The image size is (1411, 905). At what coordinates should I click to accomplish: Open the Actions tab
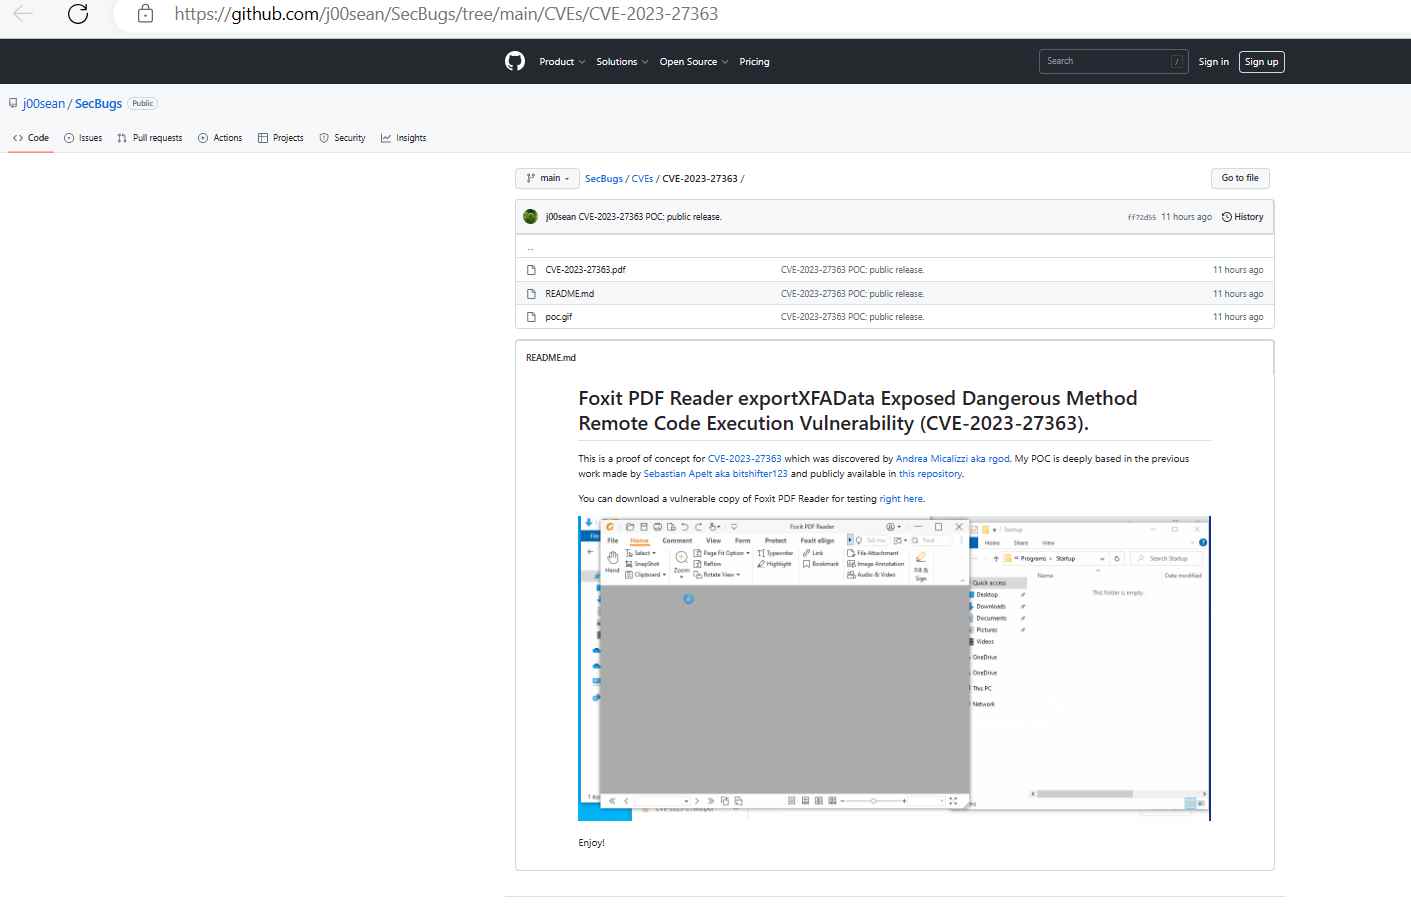(220, 138)
